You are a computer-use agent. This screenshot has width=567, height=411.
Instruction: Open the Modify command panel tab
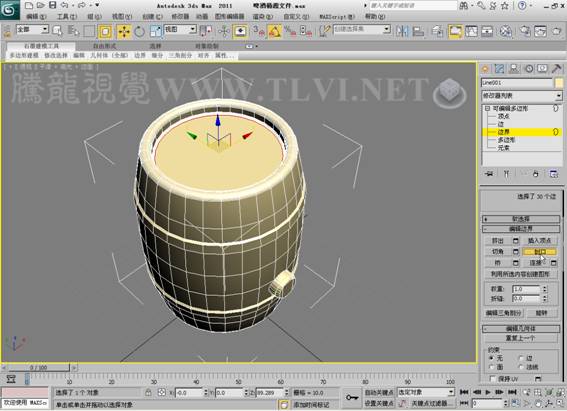pyautogui.click(x=499, y=69)
